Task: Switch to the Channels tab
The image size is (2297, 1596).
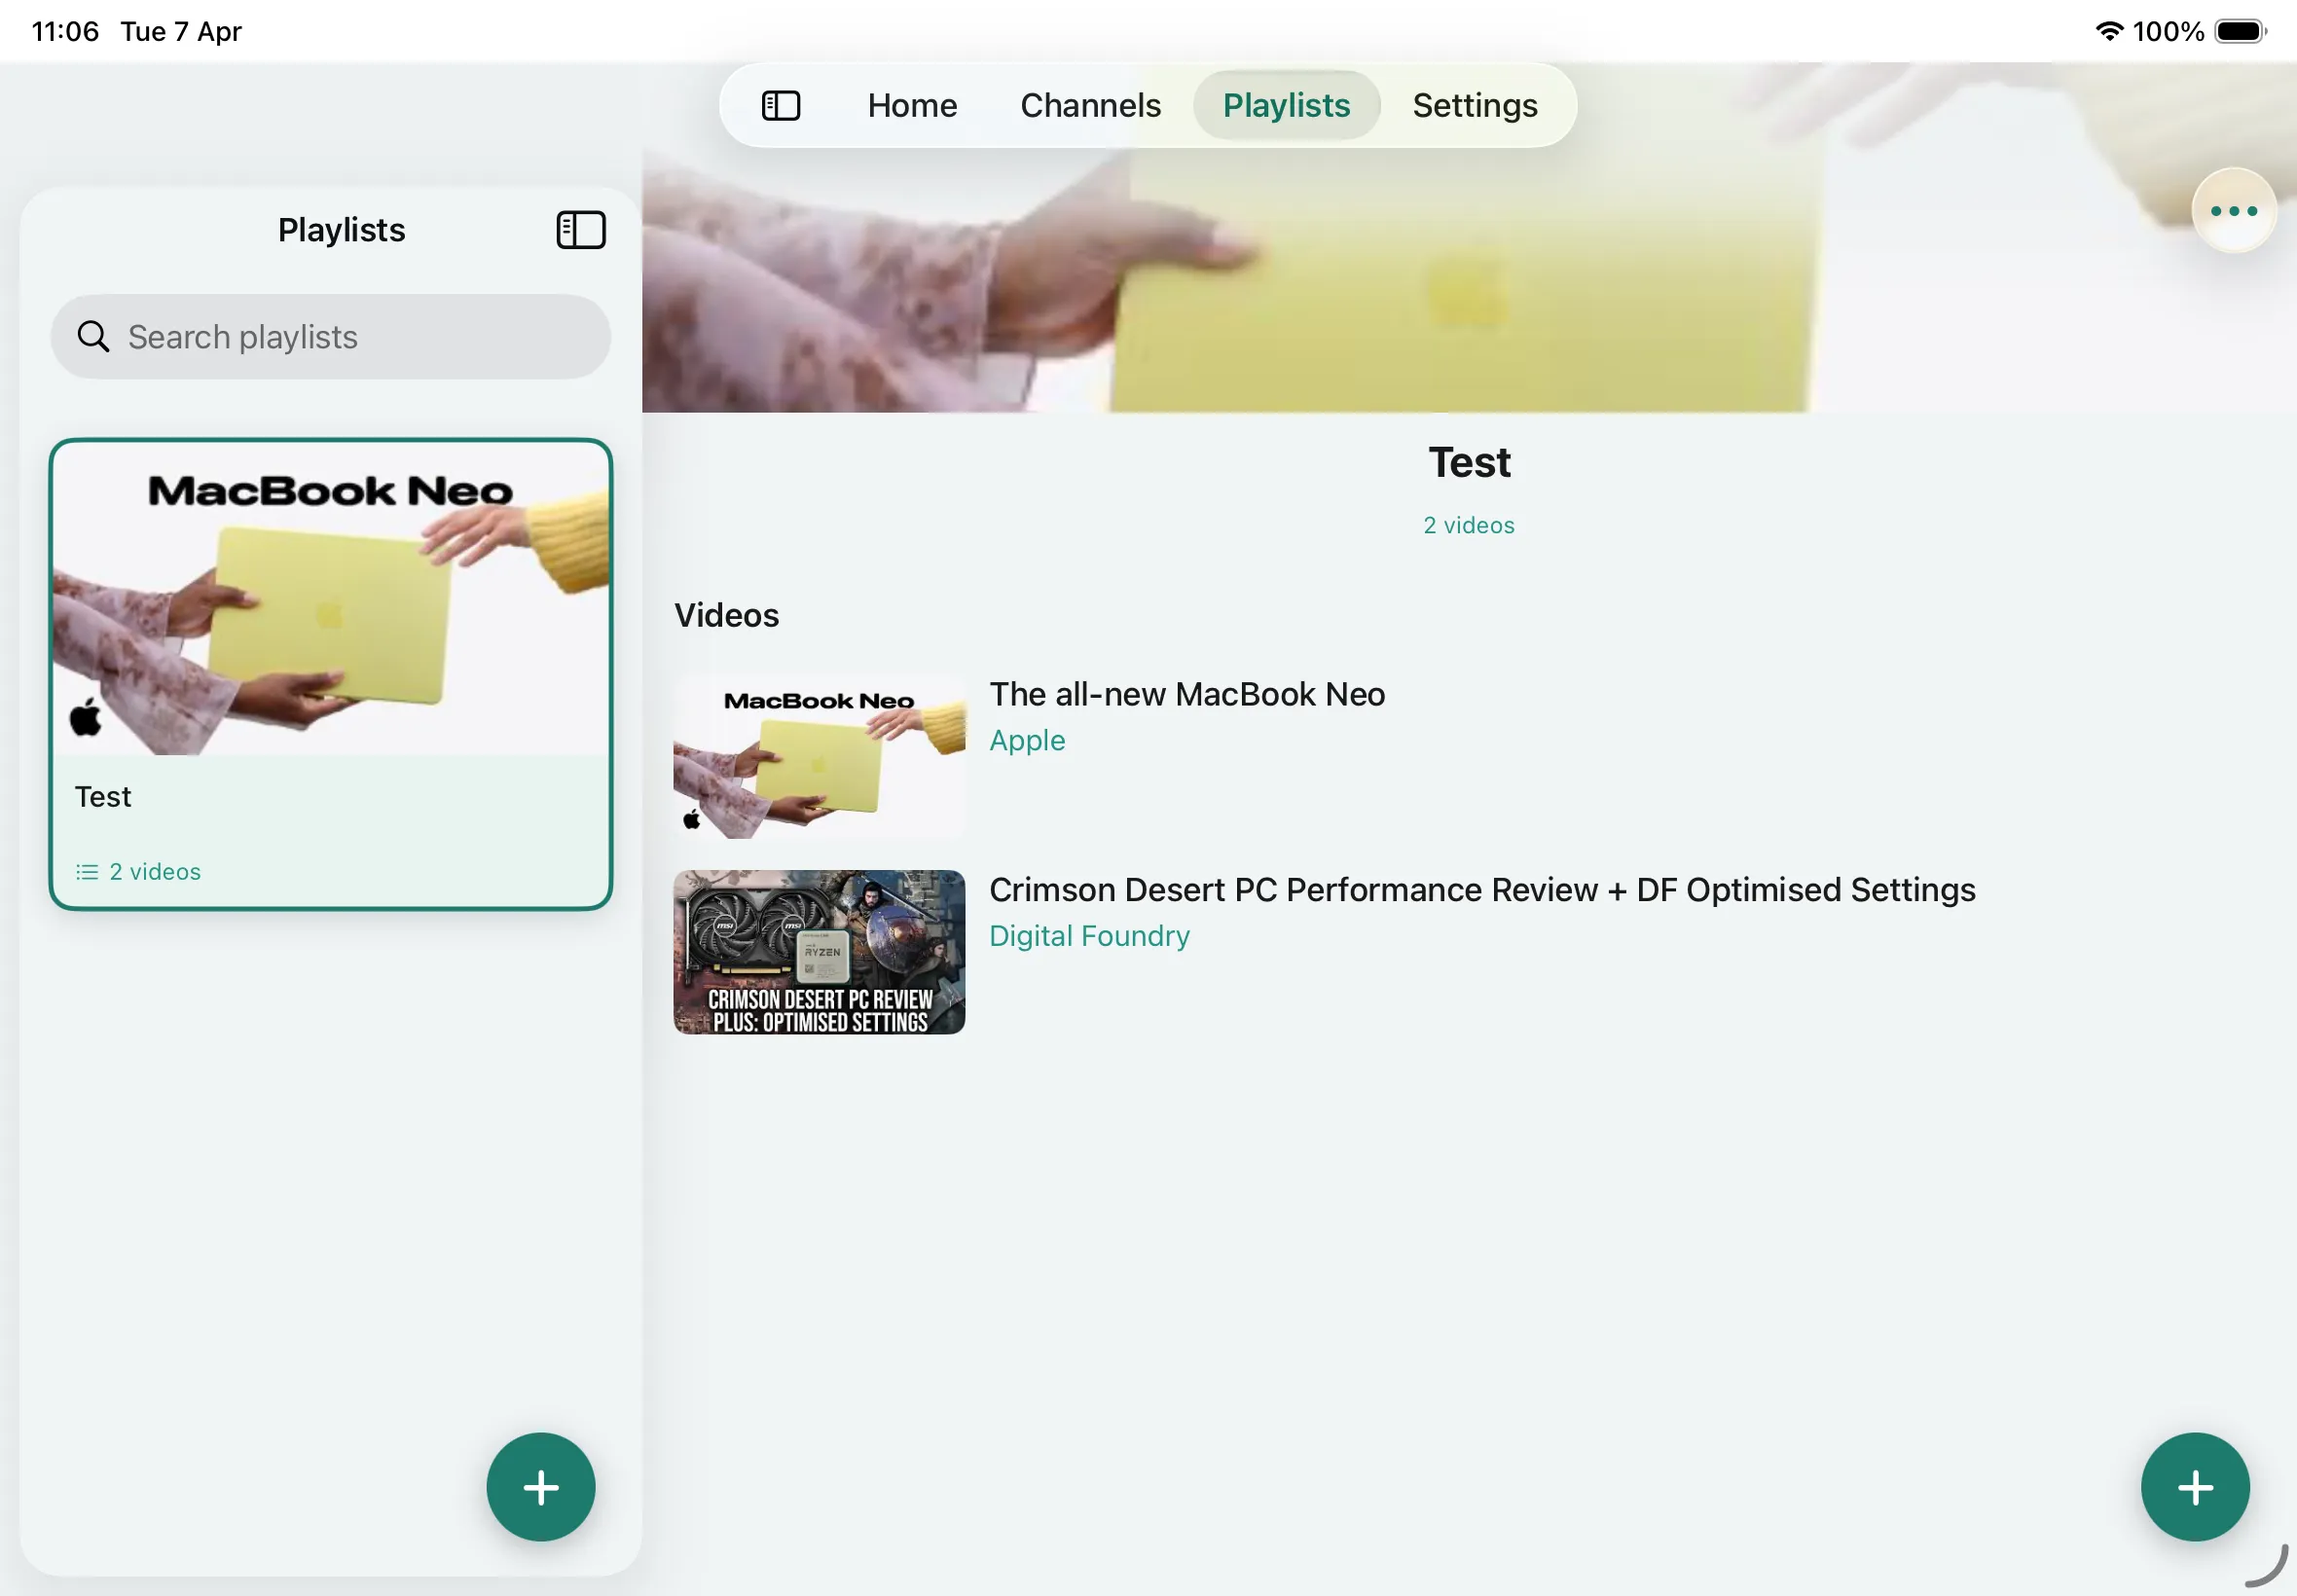Action: point(1090,105)
